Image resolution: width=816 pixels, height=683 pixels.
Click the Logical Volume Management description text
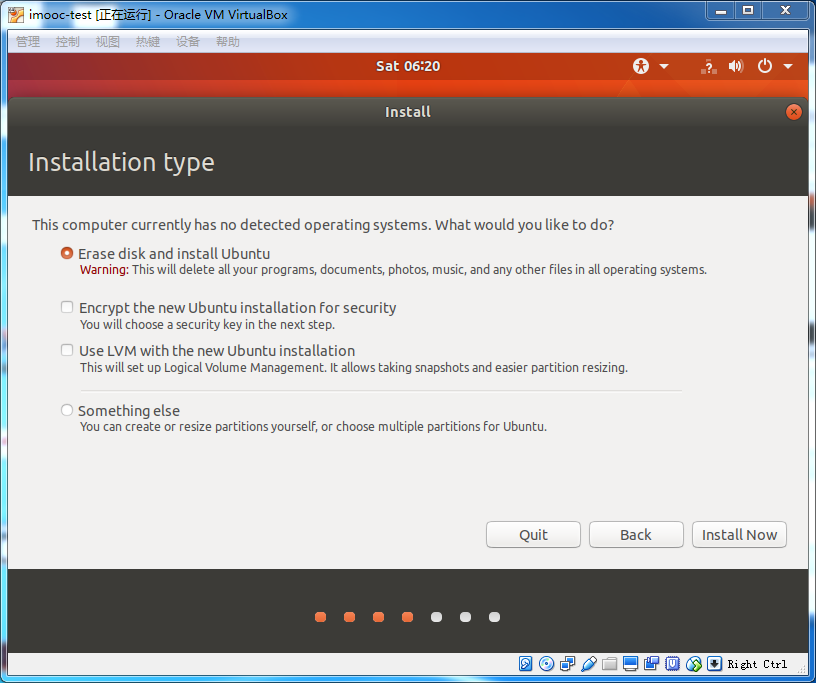point(354,368)
